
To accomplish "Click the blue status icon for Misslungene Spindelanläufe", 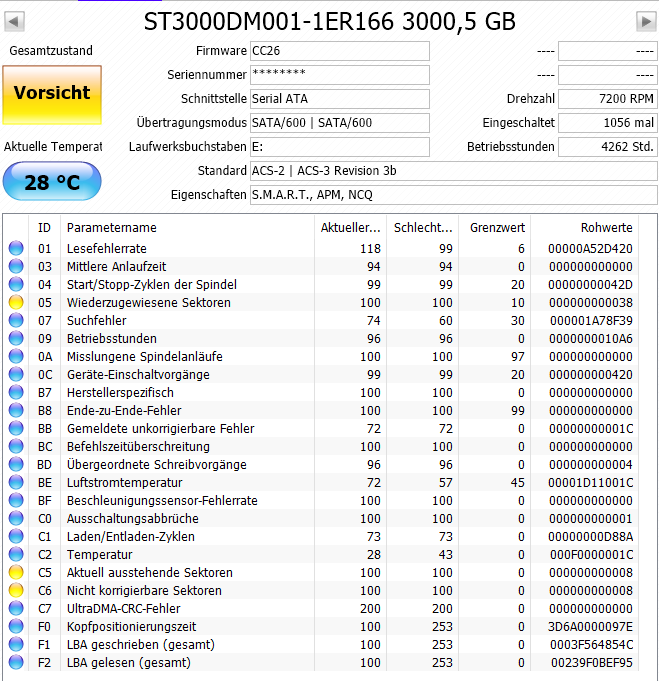I will (x=16, y=356).
